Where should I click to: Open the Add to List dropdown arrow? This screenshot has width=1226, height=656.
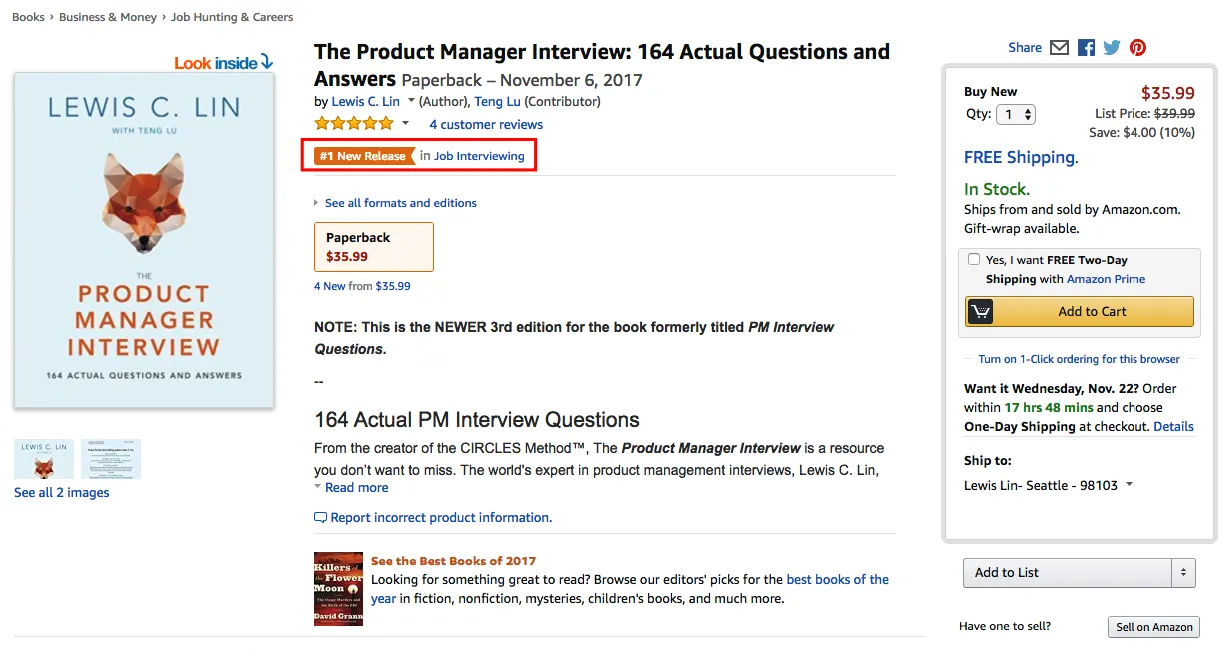[x=1184, y=573]
